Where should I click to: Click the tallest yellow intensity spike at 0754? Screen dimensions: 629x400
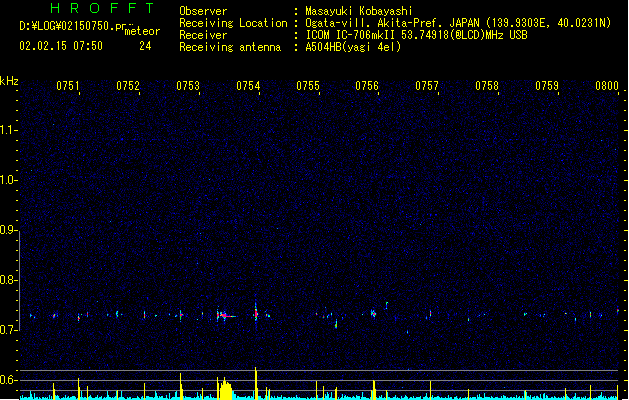[256, 383]
